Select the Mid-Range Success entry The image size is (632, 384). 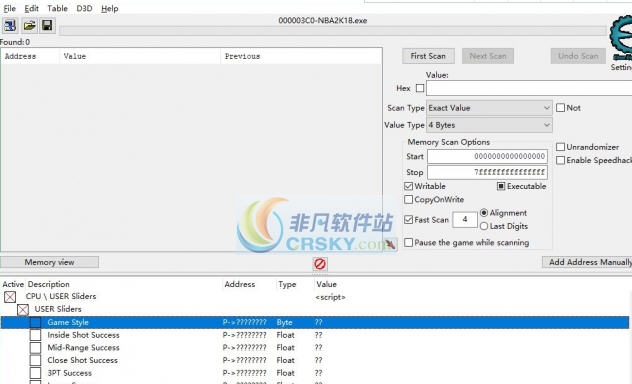(x=83, y=348)
